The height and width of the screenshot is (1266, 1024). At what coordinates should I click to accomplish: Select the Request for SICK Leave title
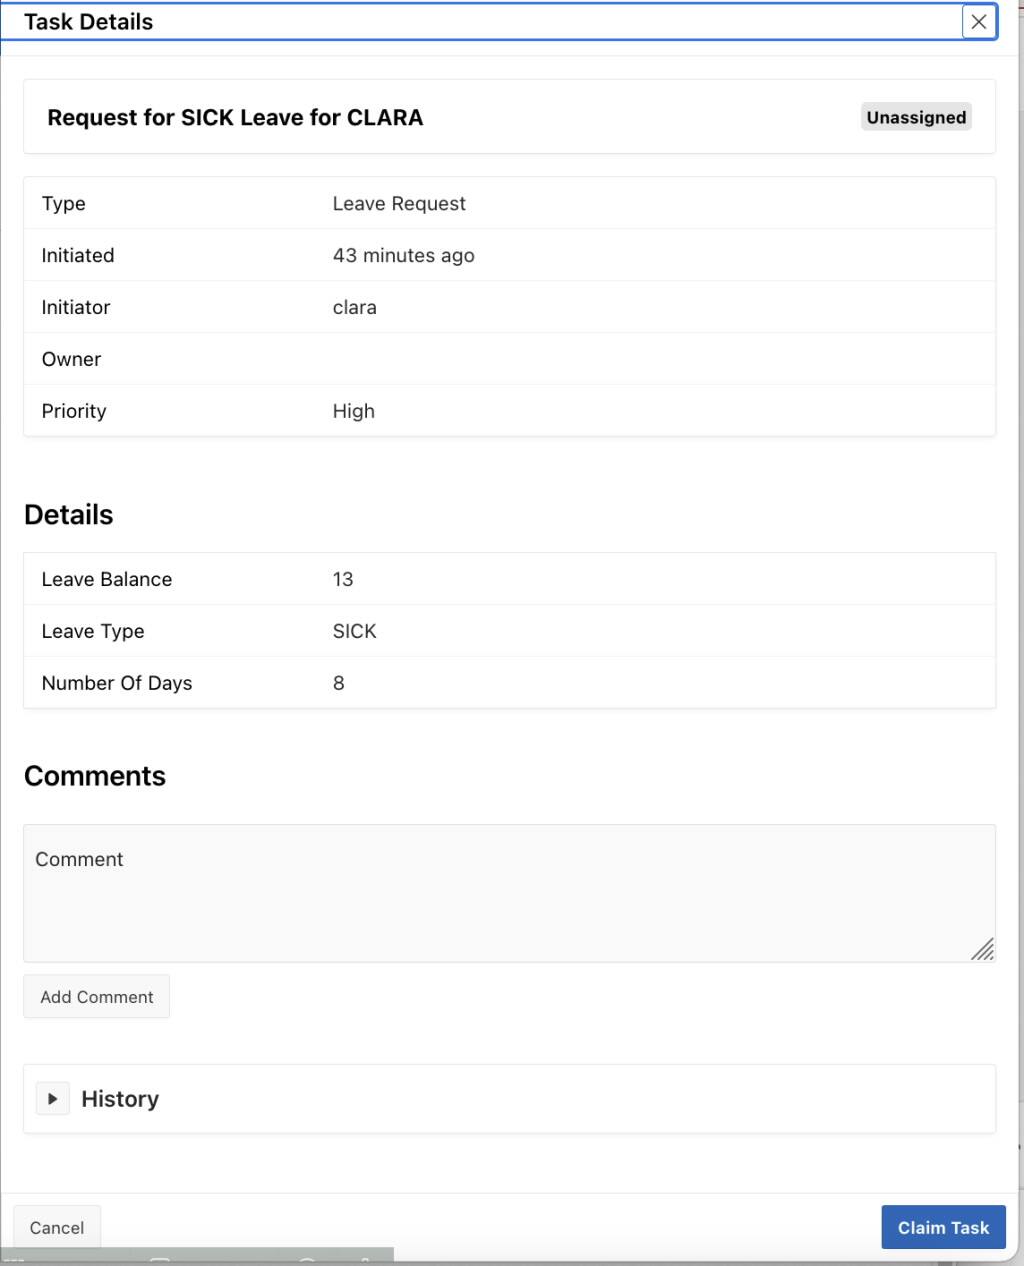[x=235, y=117]
